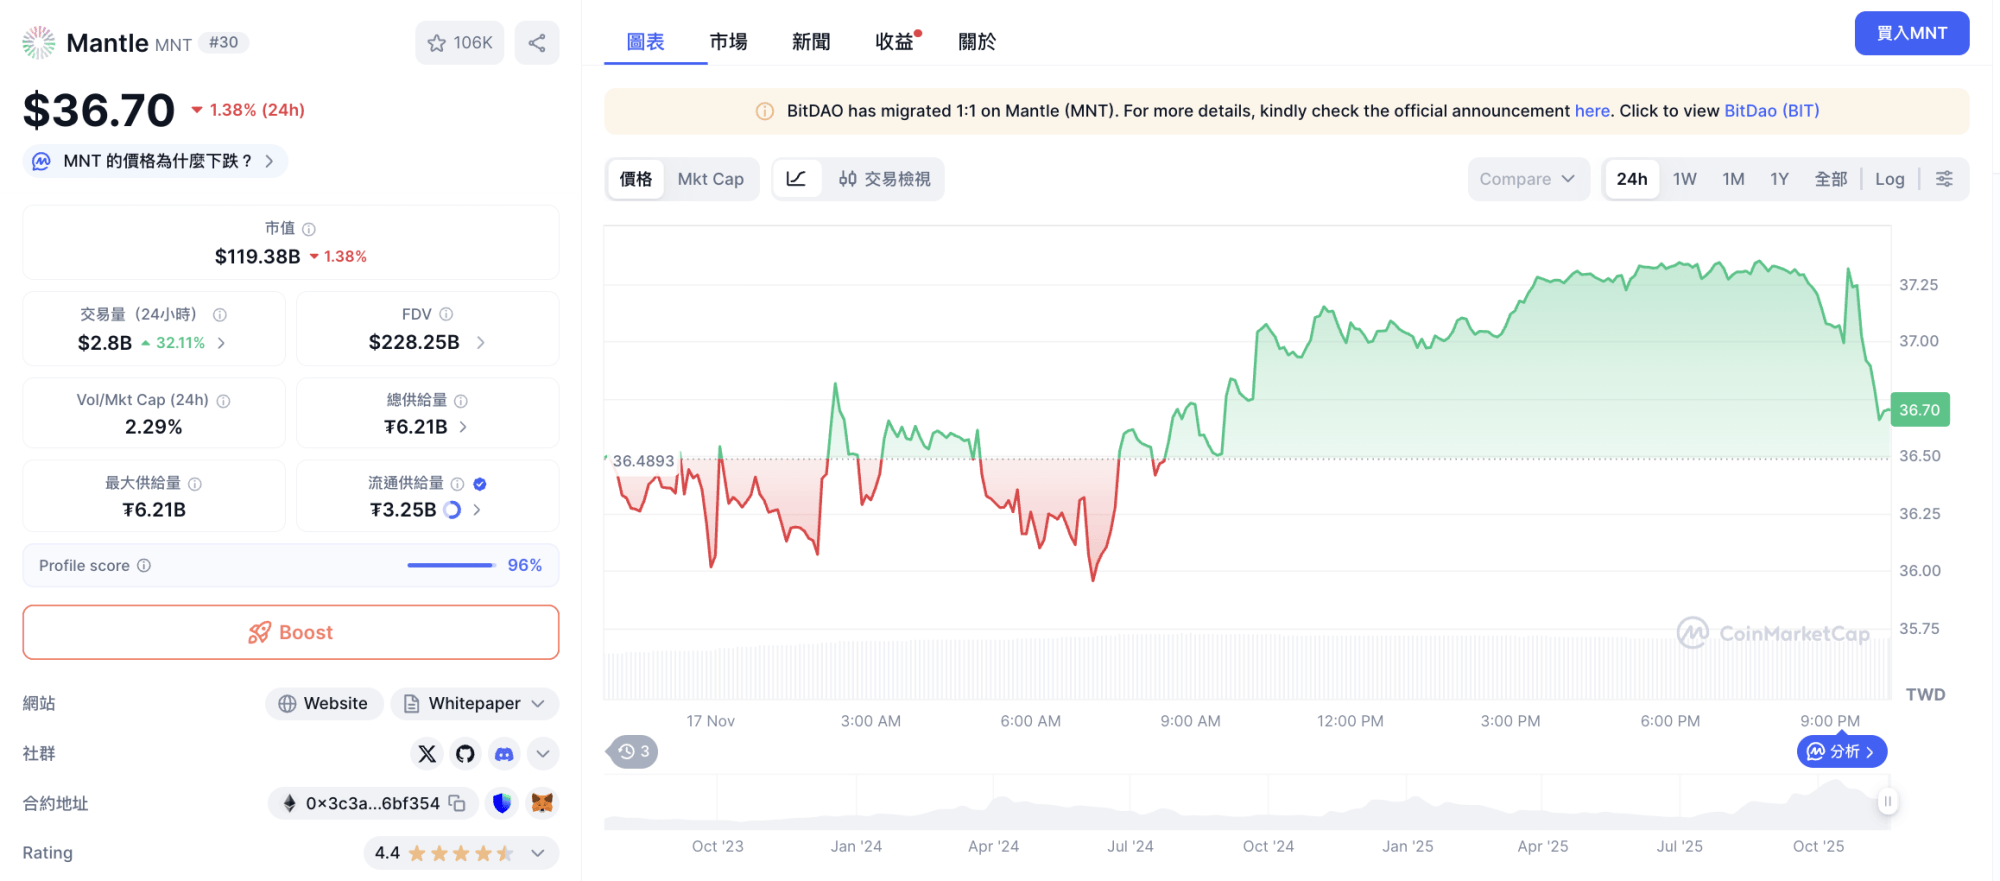Expand more social links chevron
This screenshot has height=881, width=2000.
tap(542, 754)
